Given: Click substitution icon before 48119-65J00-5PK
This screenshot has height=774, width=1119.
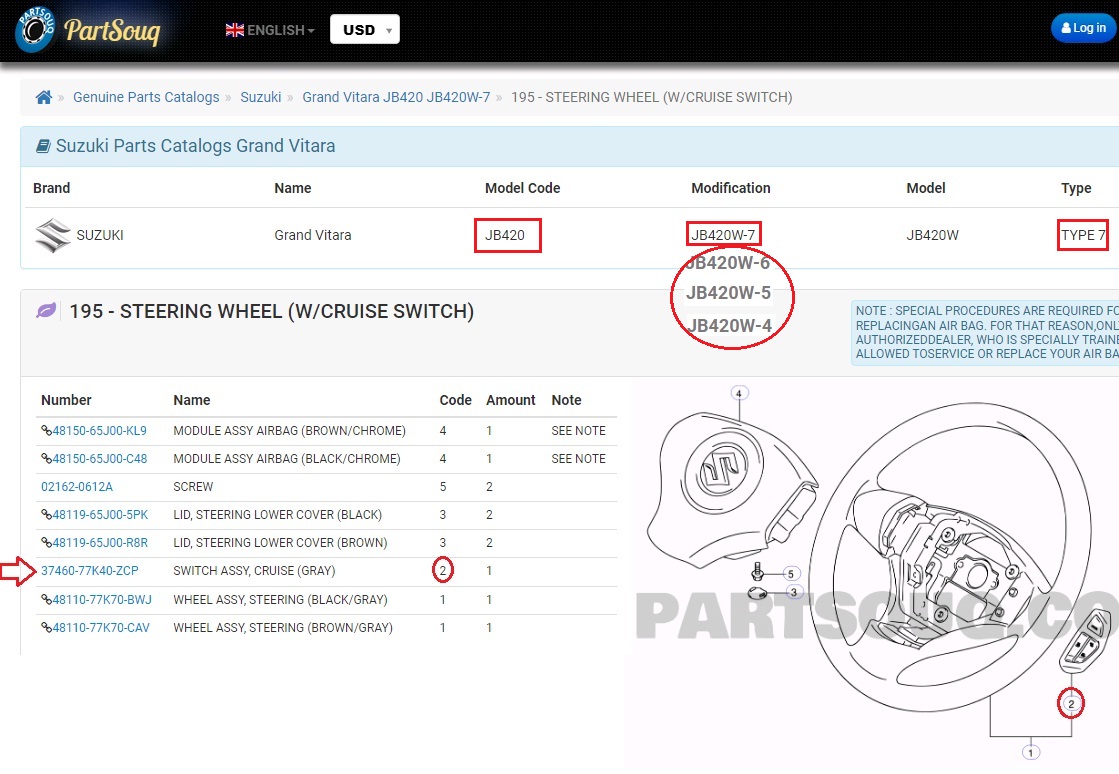Looking at the screenshot, I should (x=46, y=514).
